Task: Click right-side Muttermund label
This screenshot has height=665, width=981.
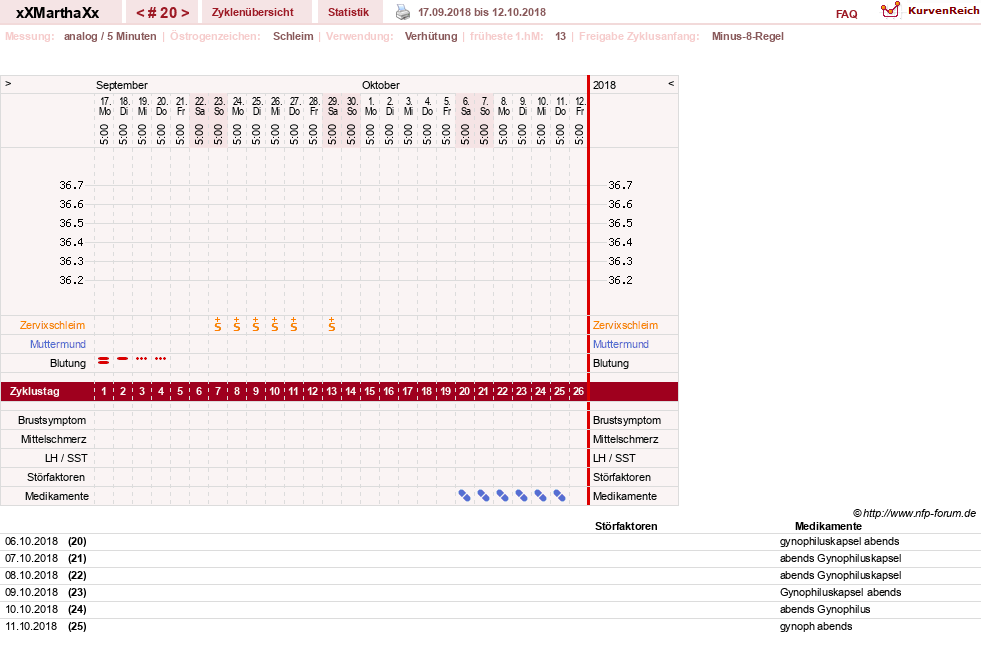Action: pyautogui.click(x=621, y=344)
